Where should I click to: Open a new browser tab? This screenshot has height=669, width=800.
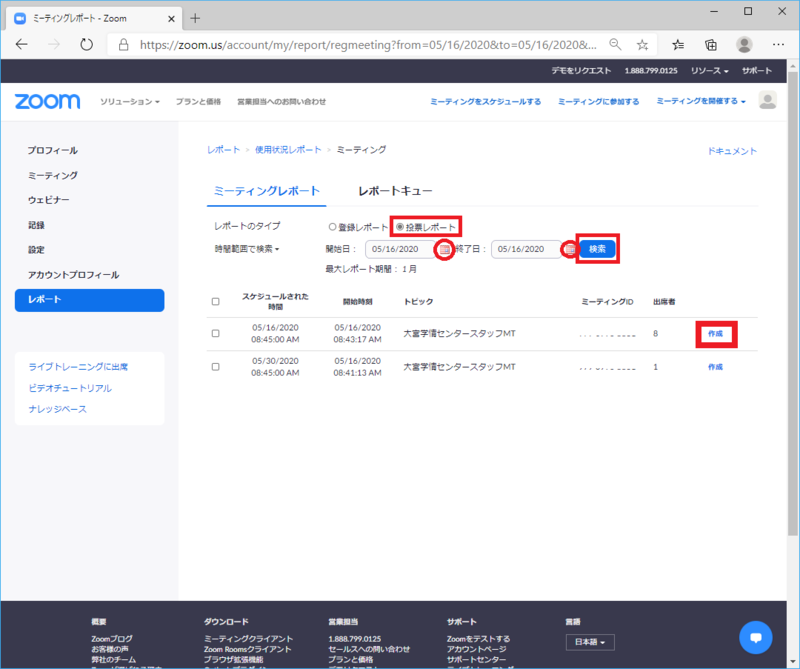[x=195, y=18]
